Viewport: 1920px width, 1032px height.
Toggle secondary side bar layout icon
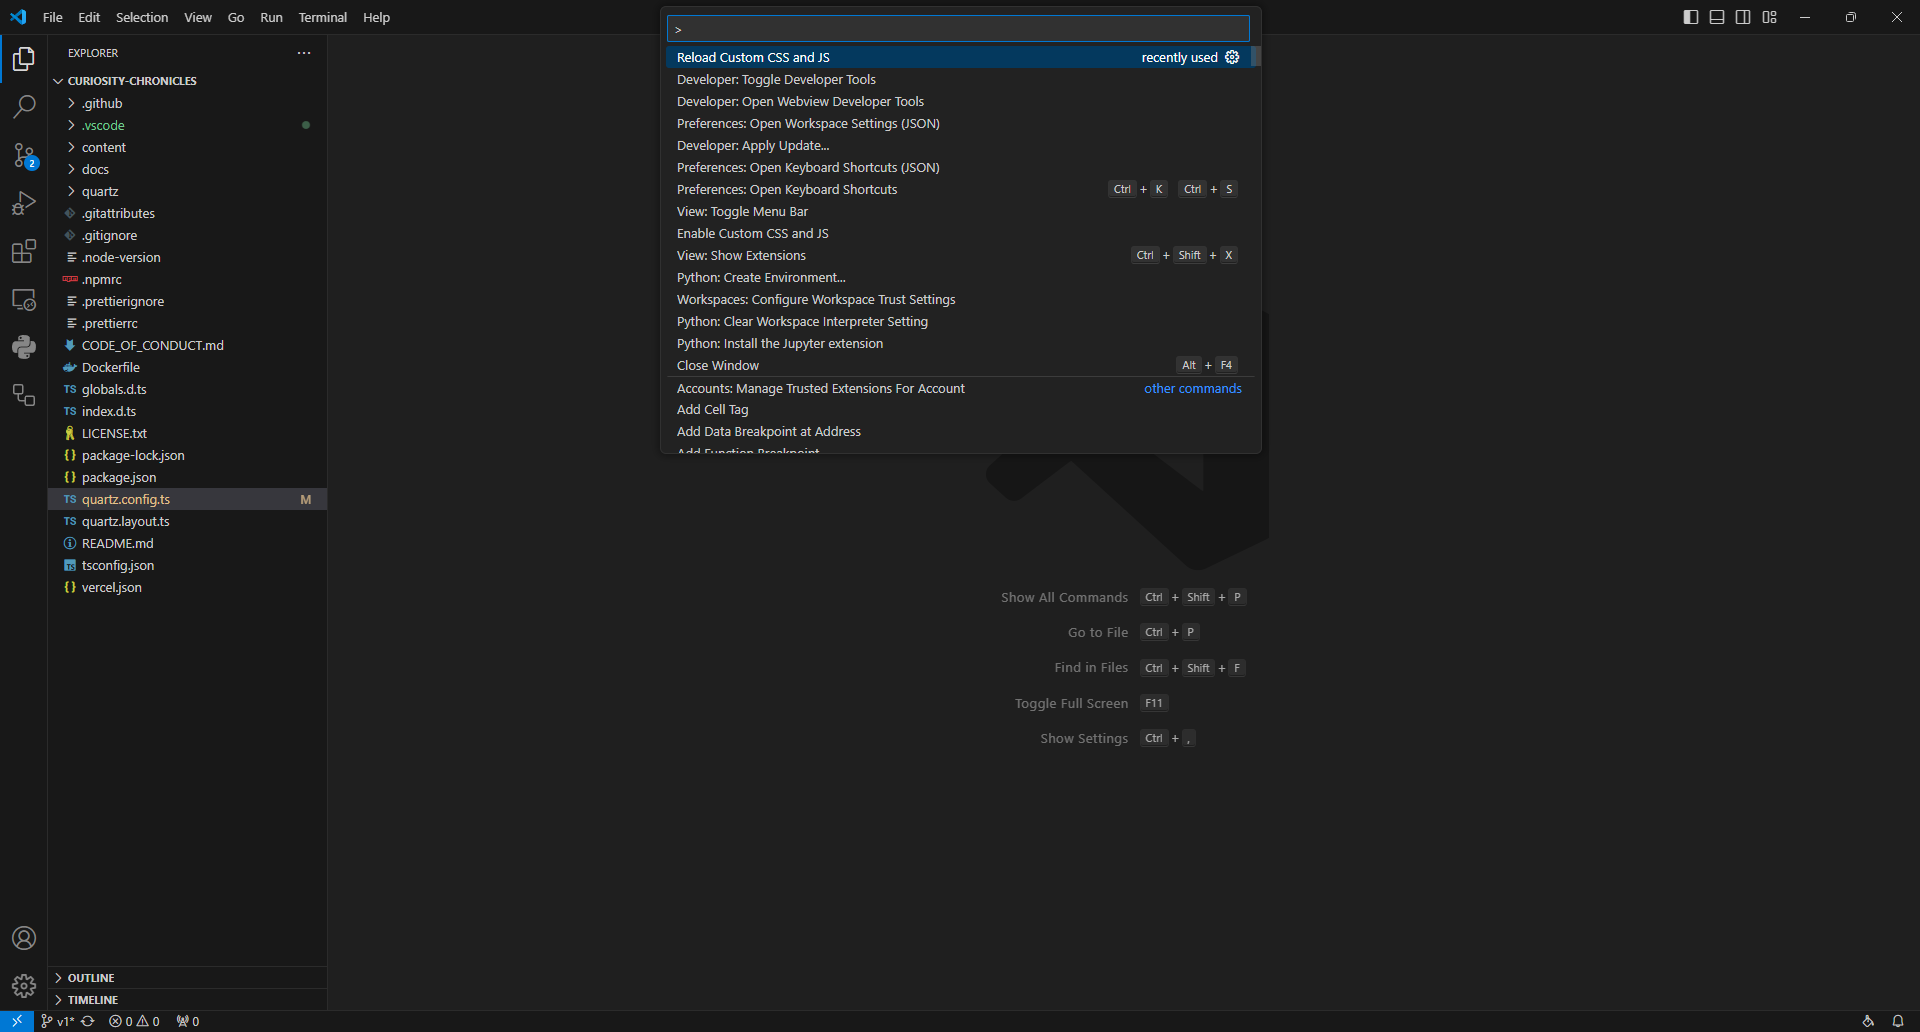coord(1743,17)
